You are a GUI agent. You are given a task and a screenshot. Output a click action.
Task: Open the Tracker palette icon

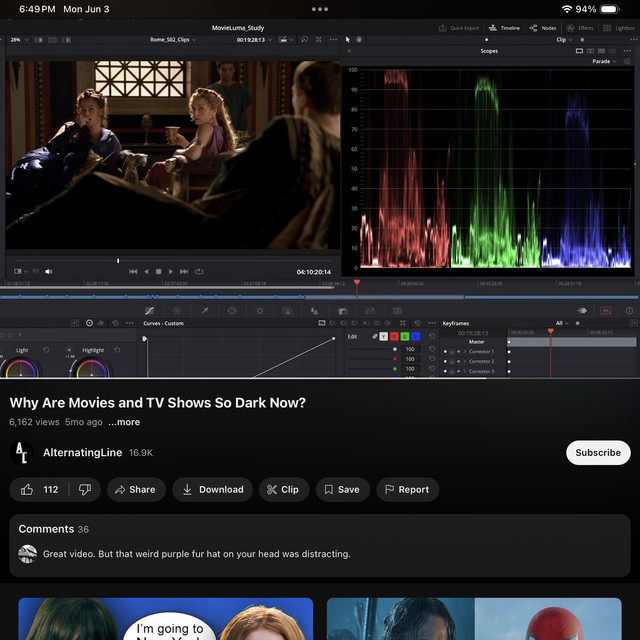259,311
